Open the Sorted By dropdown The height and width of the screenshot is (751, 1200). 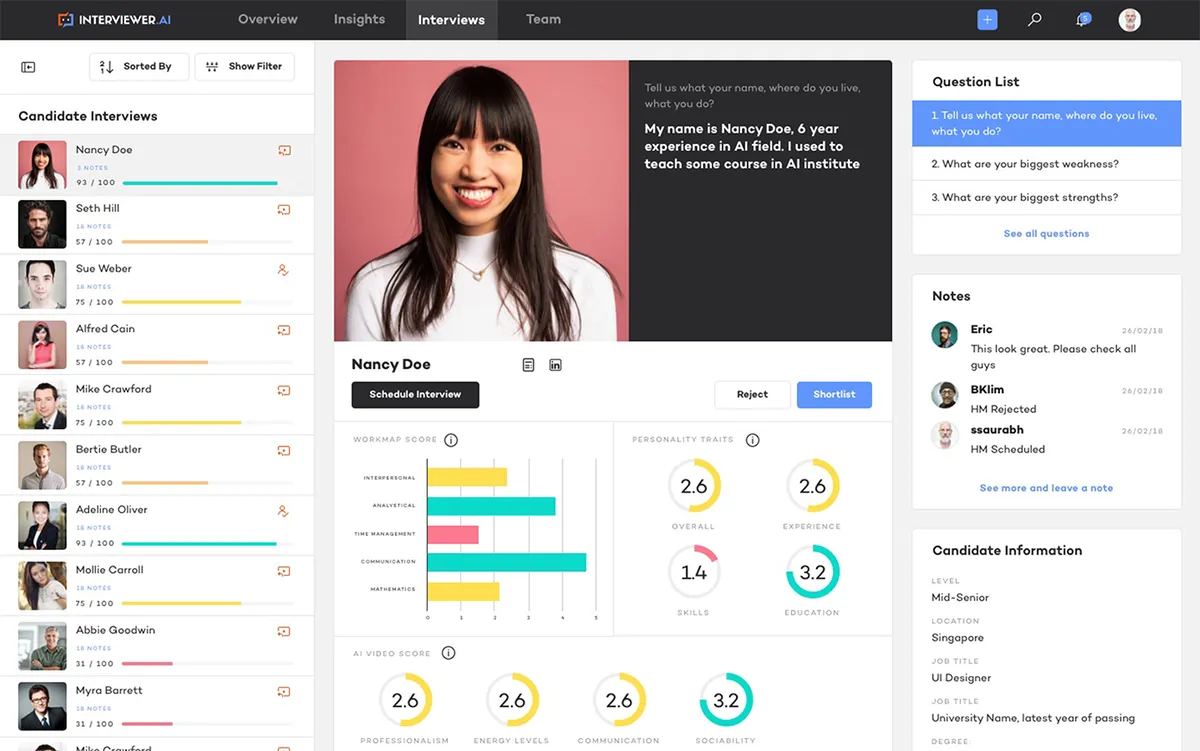[x=138, y=67]
